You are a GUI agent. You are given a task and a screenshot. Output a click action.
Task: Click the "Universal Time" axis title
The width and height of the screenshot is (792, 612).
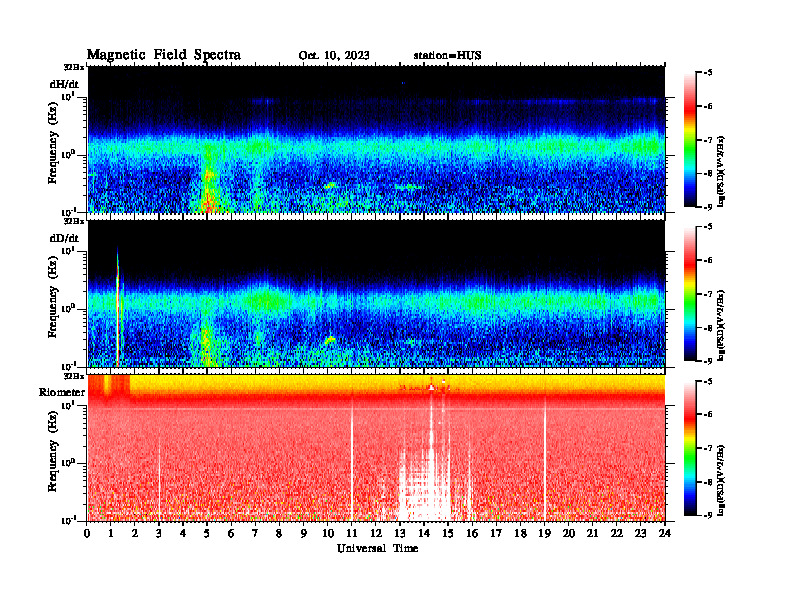click(x=377, y=548)
